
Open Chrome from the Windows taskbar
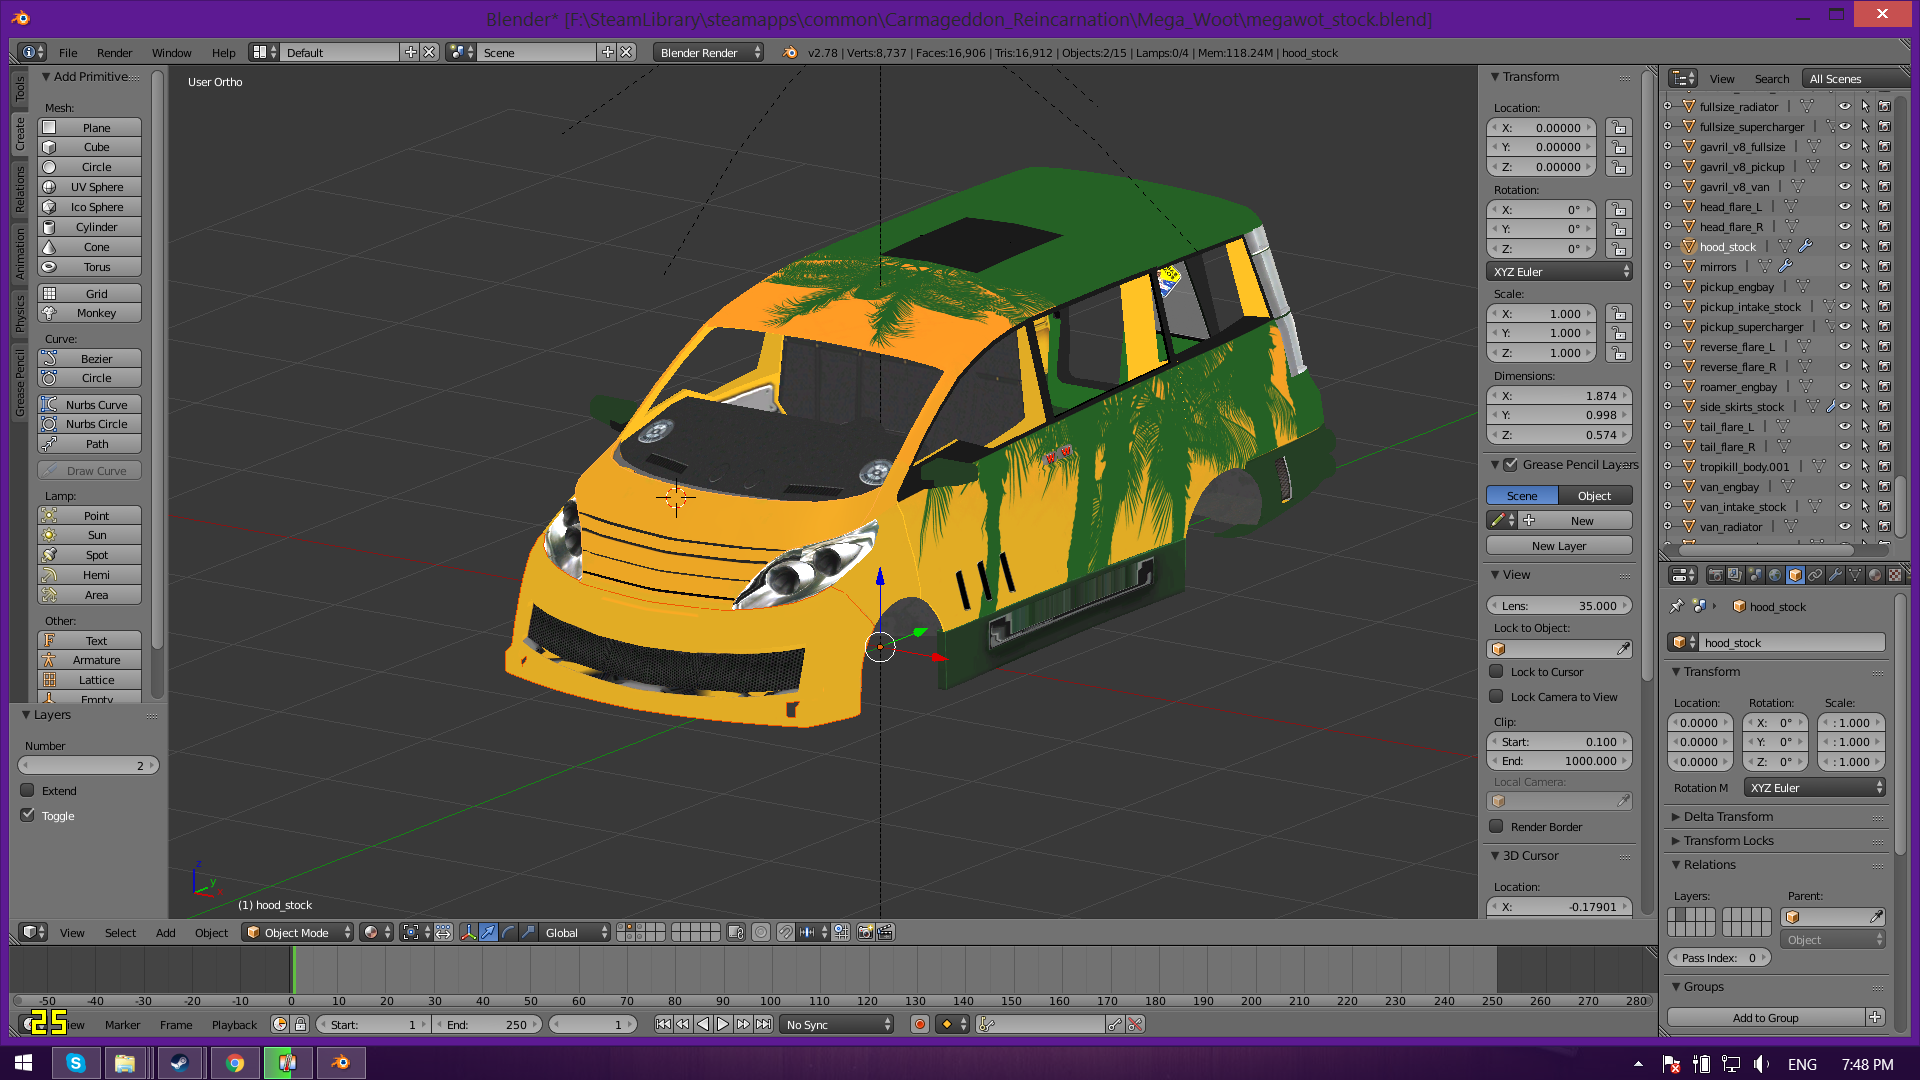pos(235,1062)
